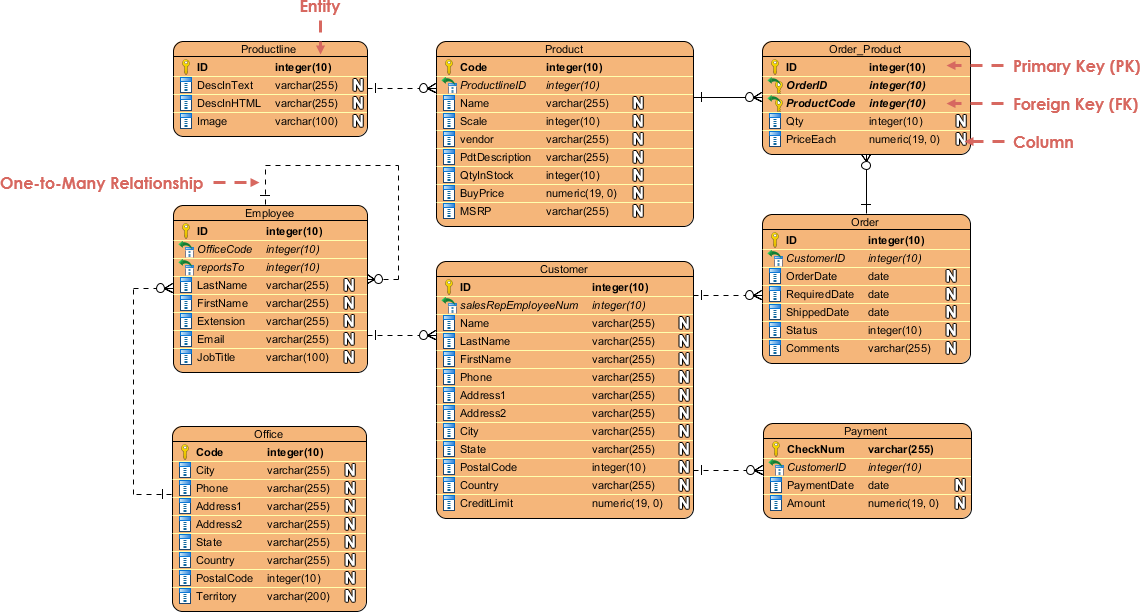Click the Territory varchar(200) data type
Screen dimensions: 1140x612
[298, 597]
